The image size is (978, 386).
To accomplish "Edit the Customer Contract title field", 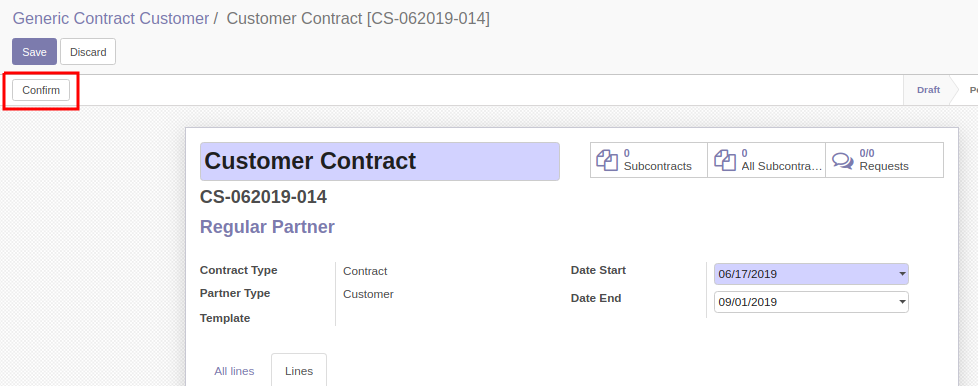I will tap(379, 162).
